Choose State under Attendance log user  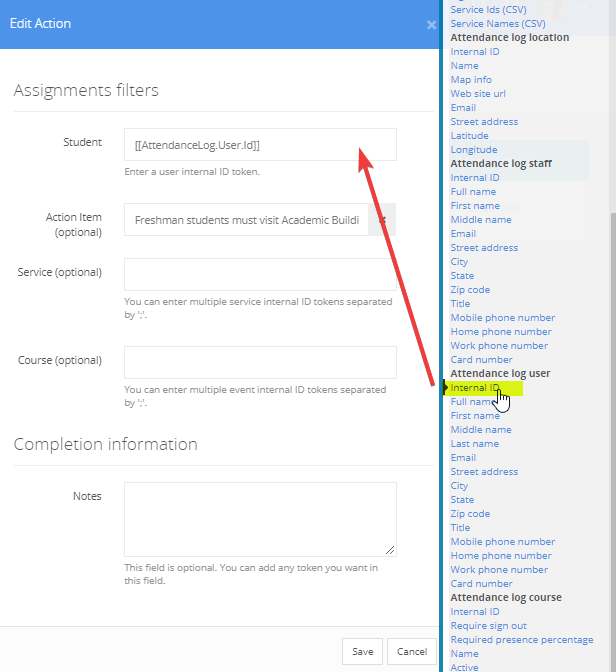pyautogui.click(x=462, y=500)
